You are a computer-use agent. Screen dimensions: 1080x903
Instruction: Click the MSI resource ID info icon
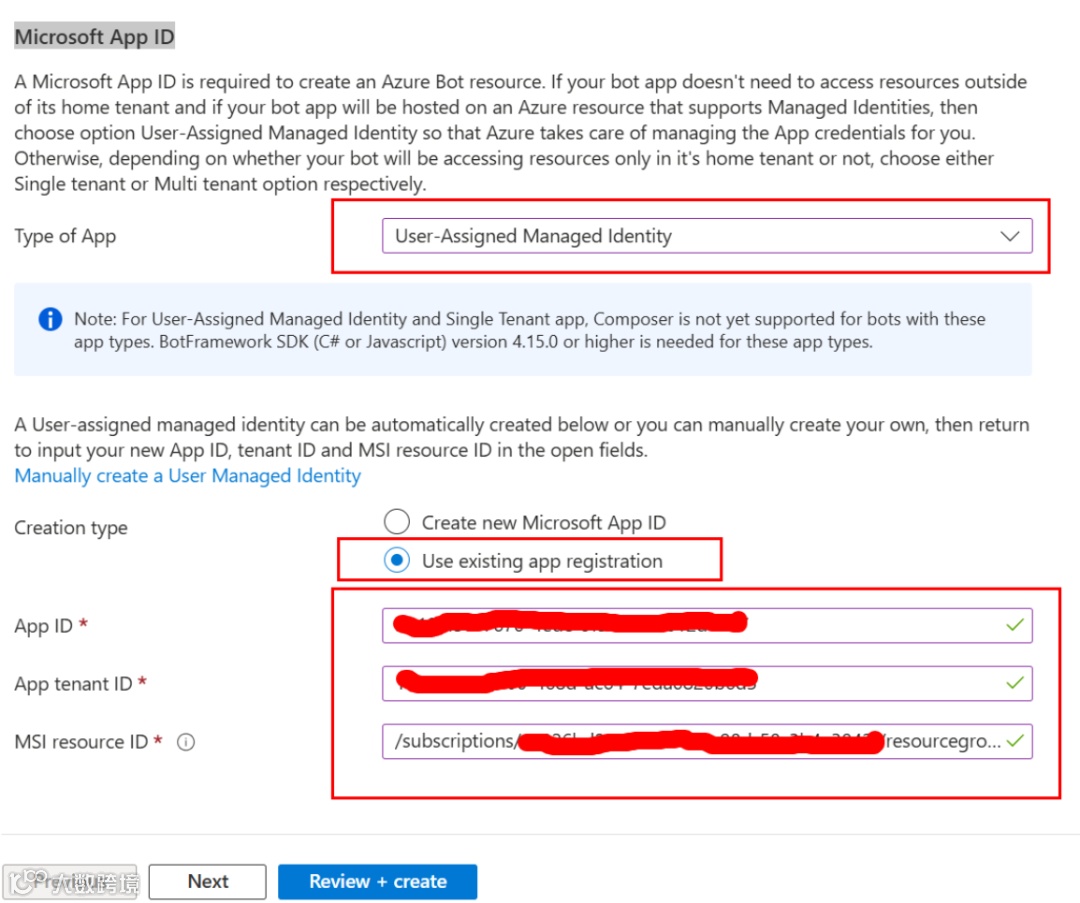[186, 742]
